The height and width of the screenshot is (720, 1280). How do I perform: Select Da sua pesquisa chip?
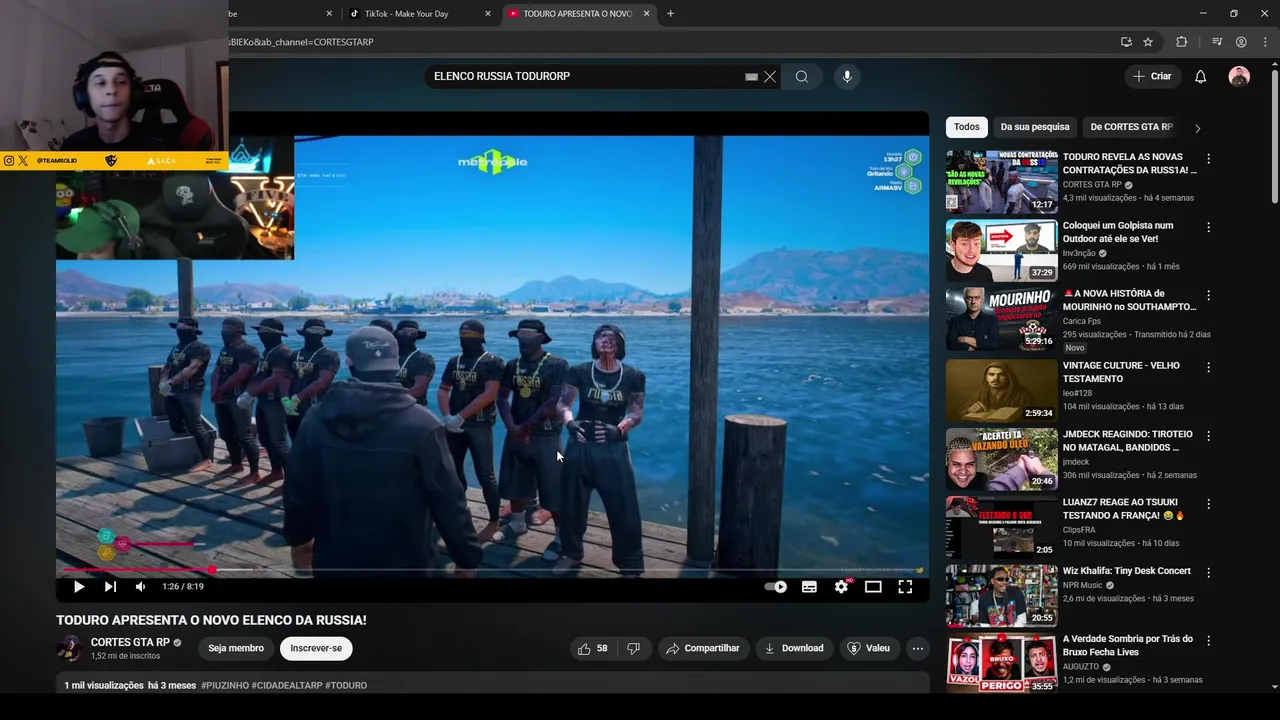pyautogui.click(x=1034, y=127)
